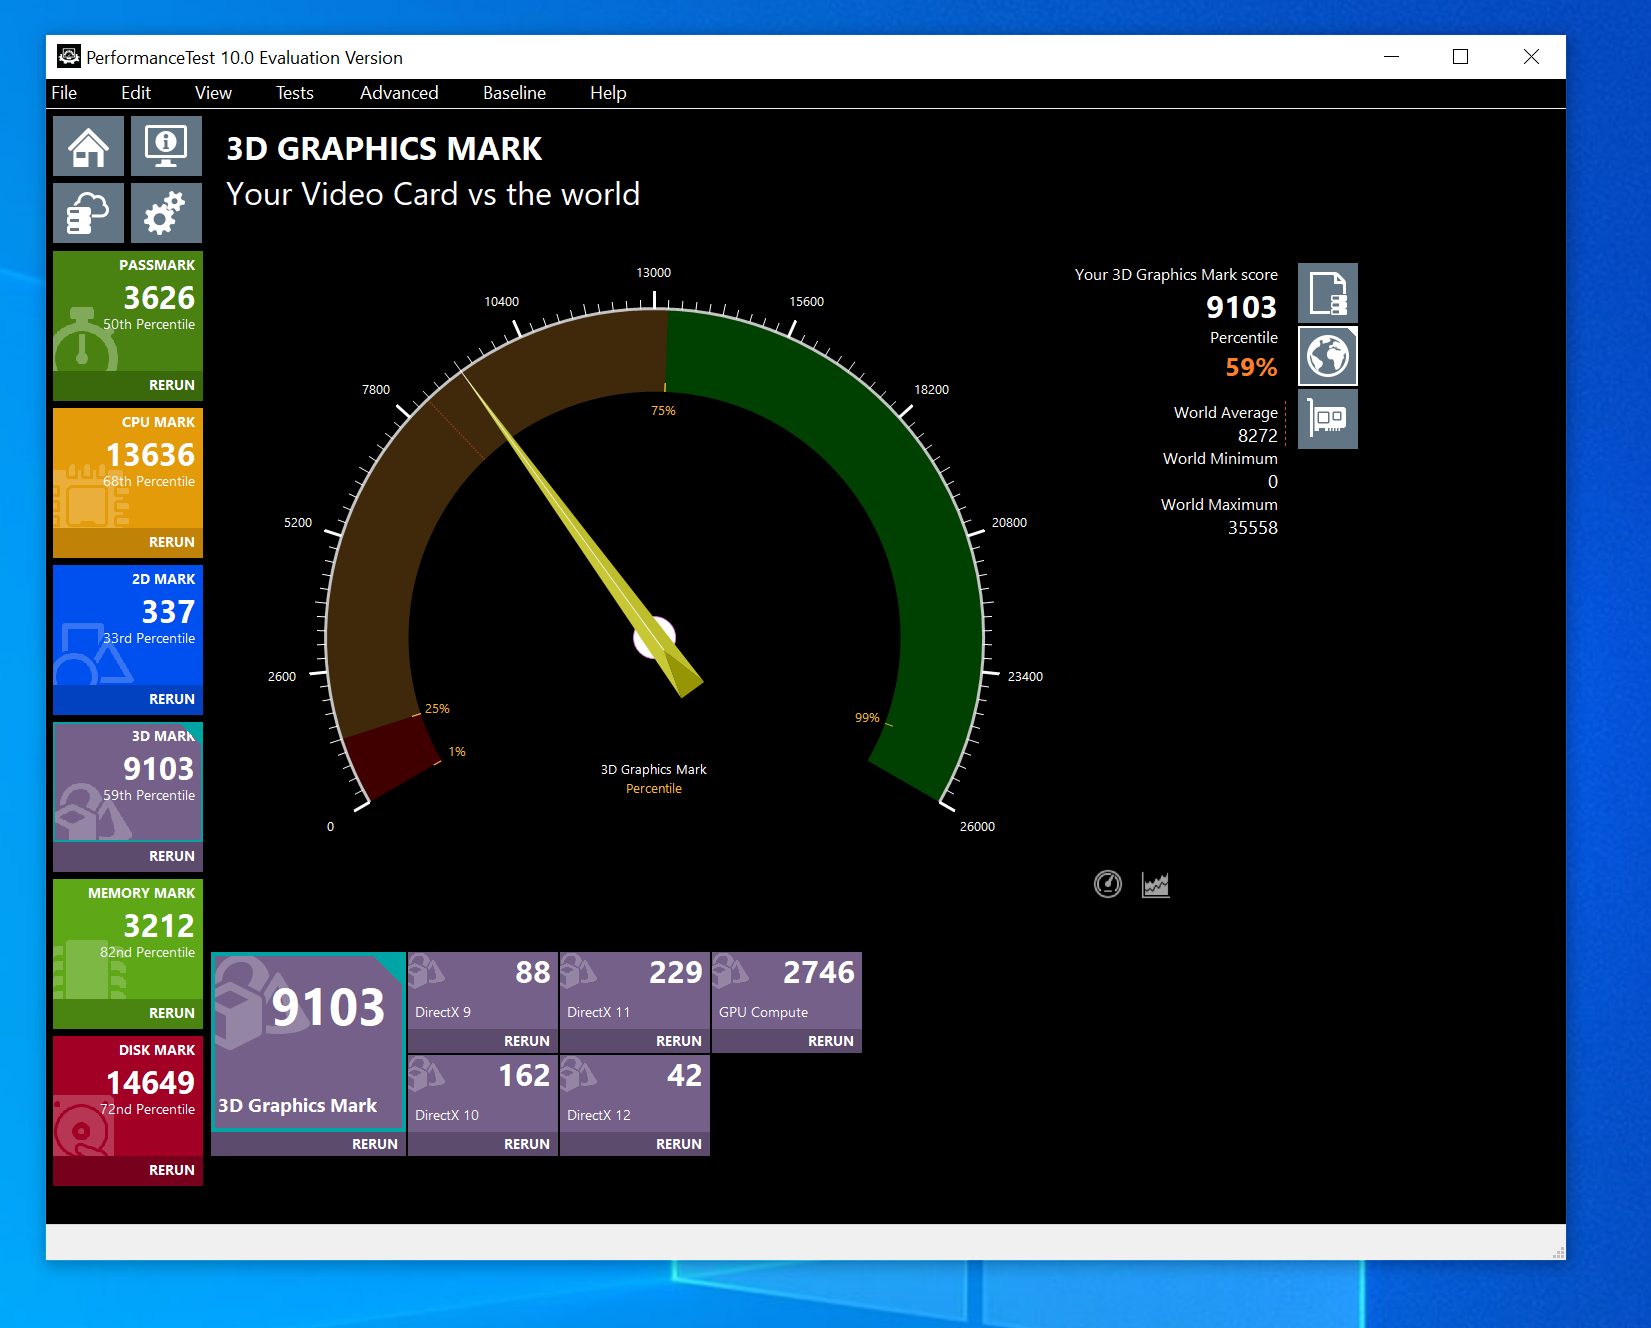The image size is (1651, 1328).
Task: Select the DirectX 11 result tile
Action: point(635,990)
